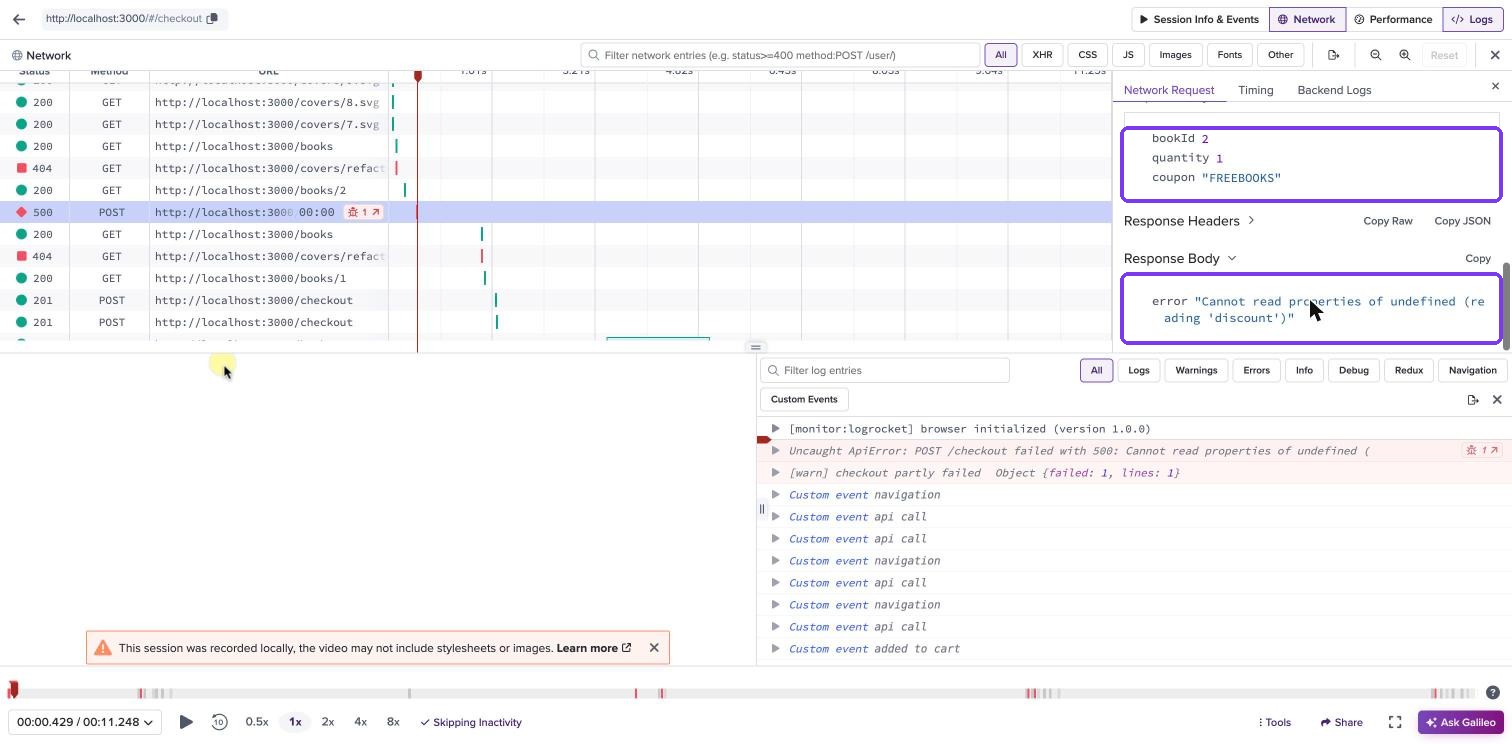
Task: Export network entries icon
Action: click(1334, 55)
